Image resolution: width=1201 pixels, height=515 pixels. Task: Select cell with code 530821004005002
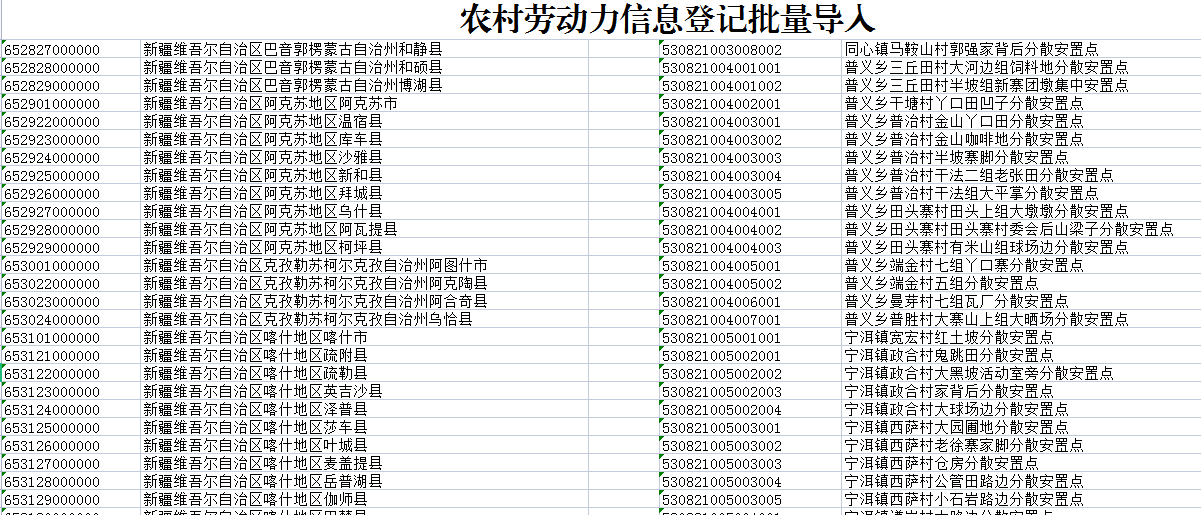(x=750, y=284)
